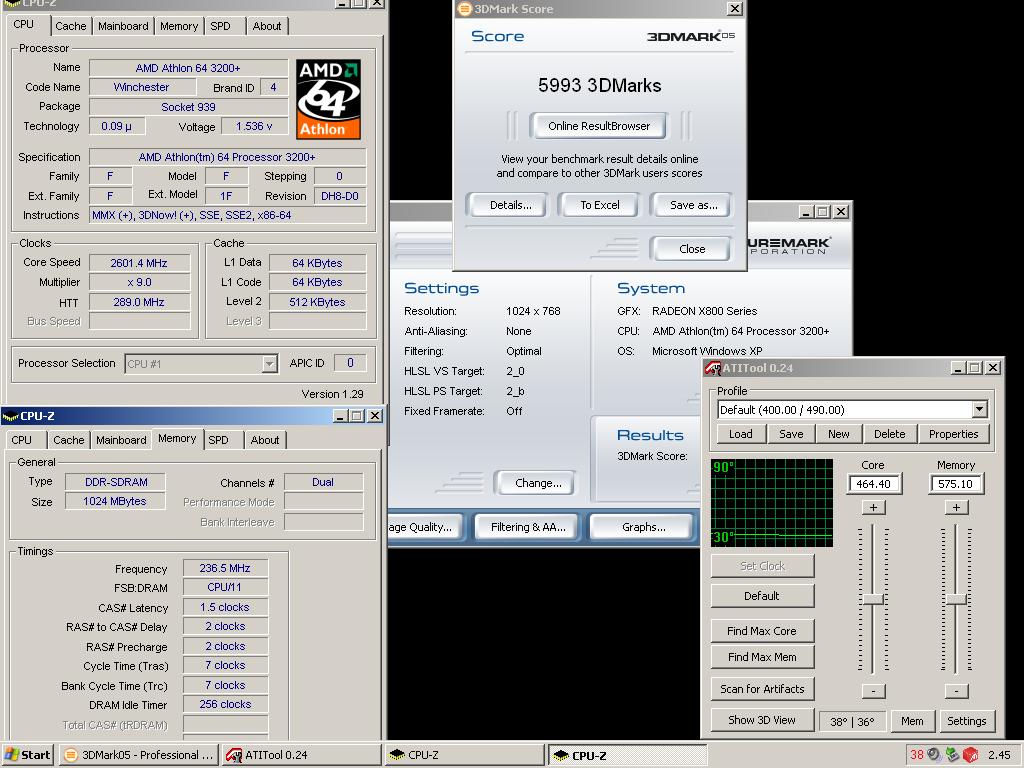Run Scan for Artifacts in ATITool
The image size is (1024, 768).
pos(762,689)
